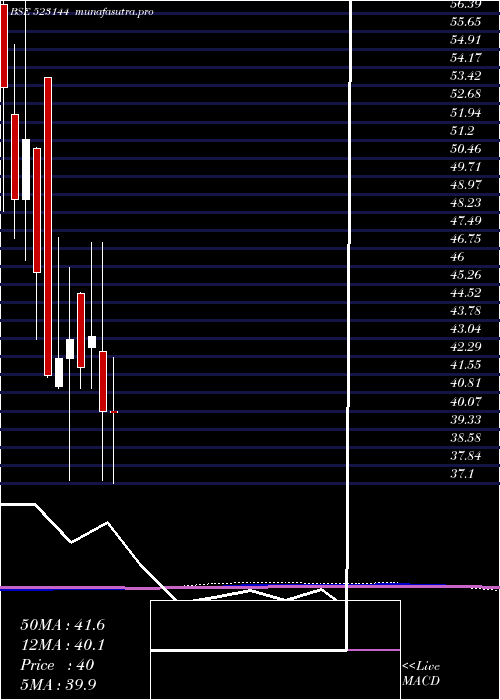
Task: Click the 56.39 price axis label
Action: (465, 4)
